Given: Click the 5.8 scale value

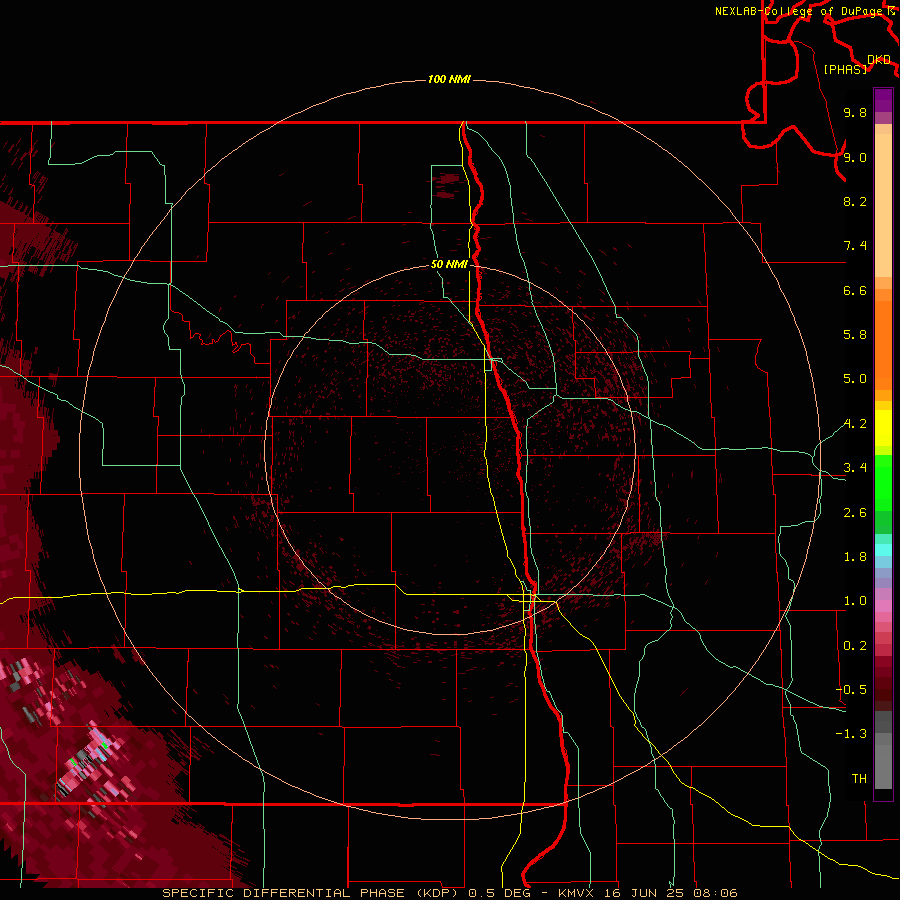Looking at the screenshot, I should [x=855, y=335].
